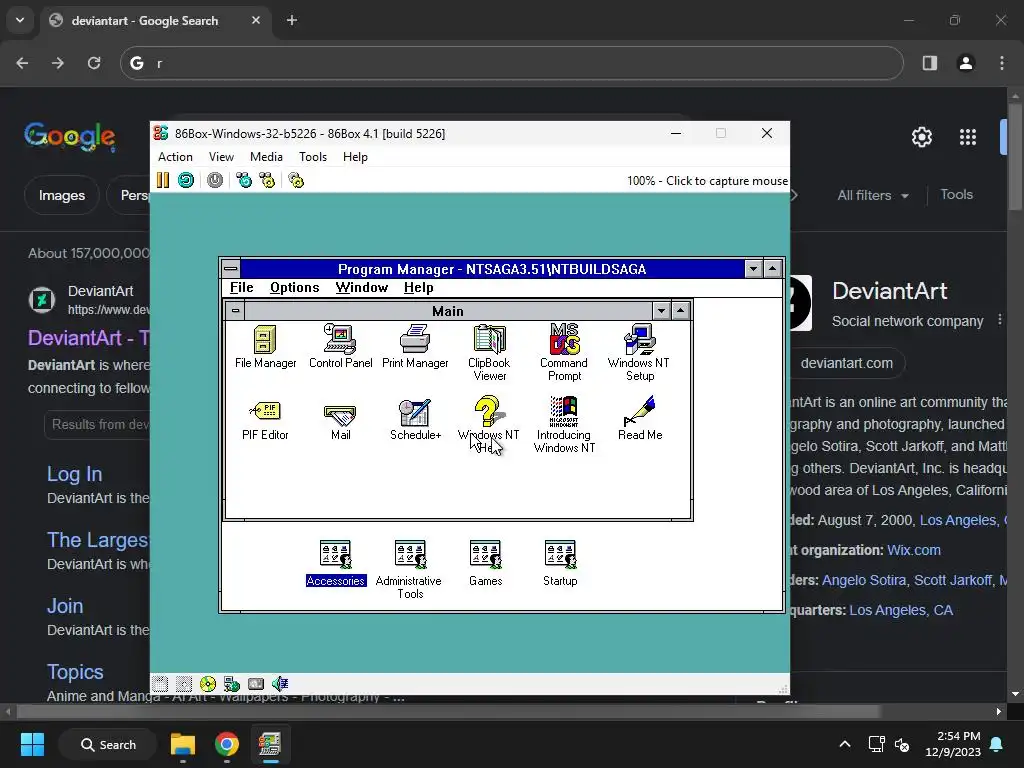
Task: Minimize the Main group window
Action: click(x=661, y=311)
